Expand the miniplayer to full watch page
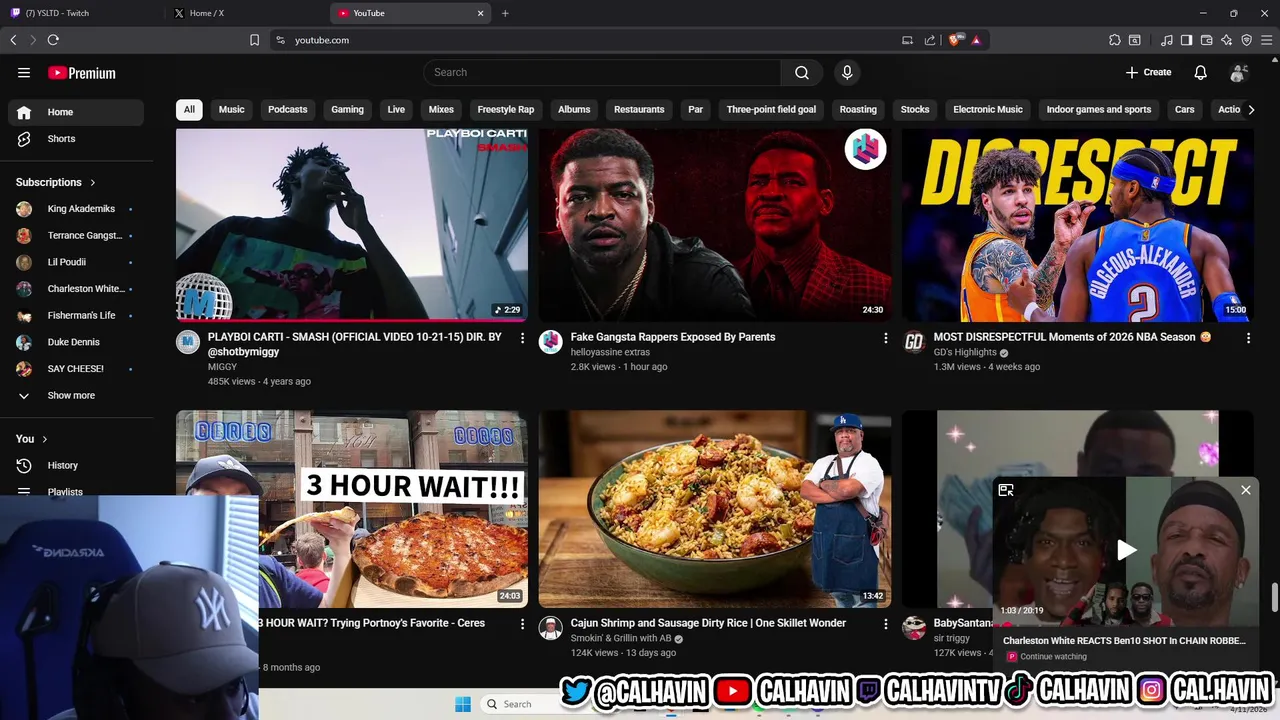This screenshot has height=720, width=1280. pyautogui.click(x=1006, y=490)
